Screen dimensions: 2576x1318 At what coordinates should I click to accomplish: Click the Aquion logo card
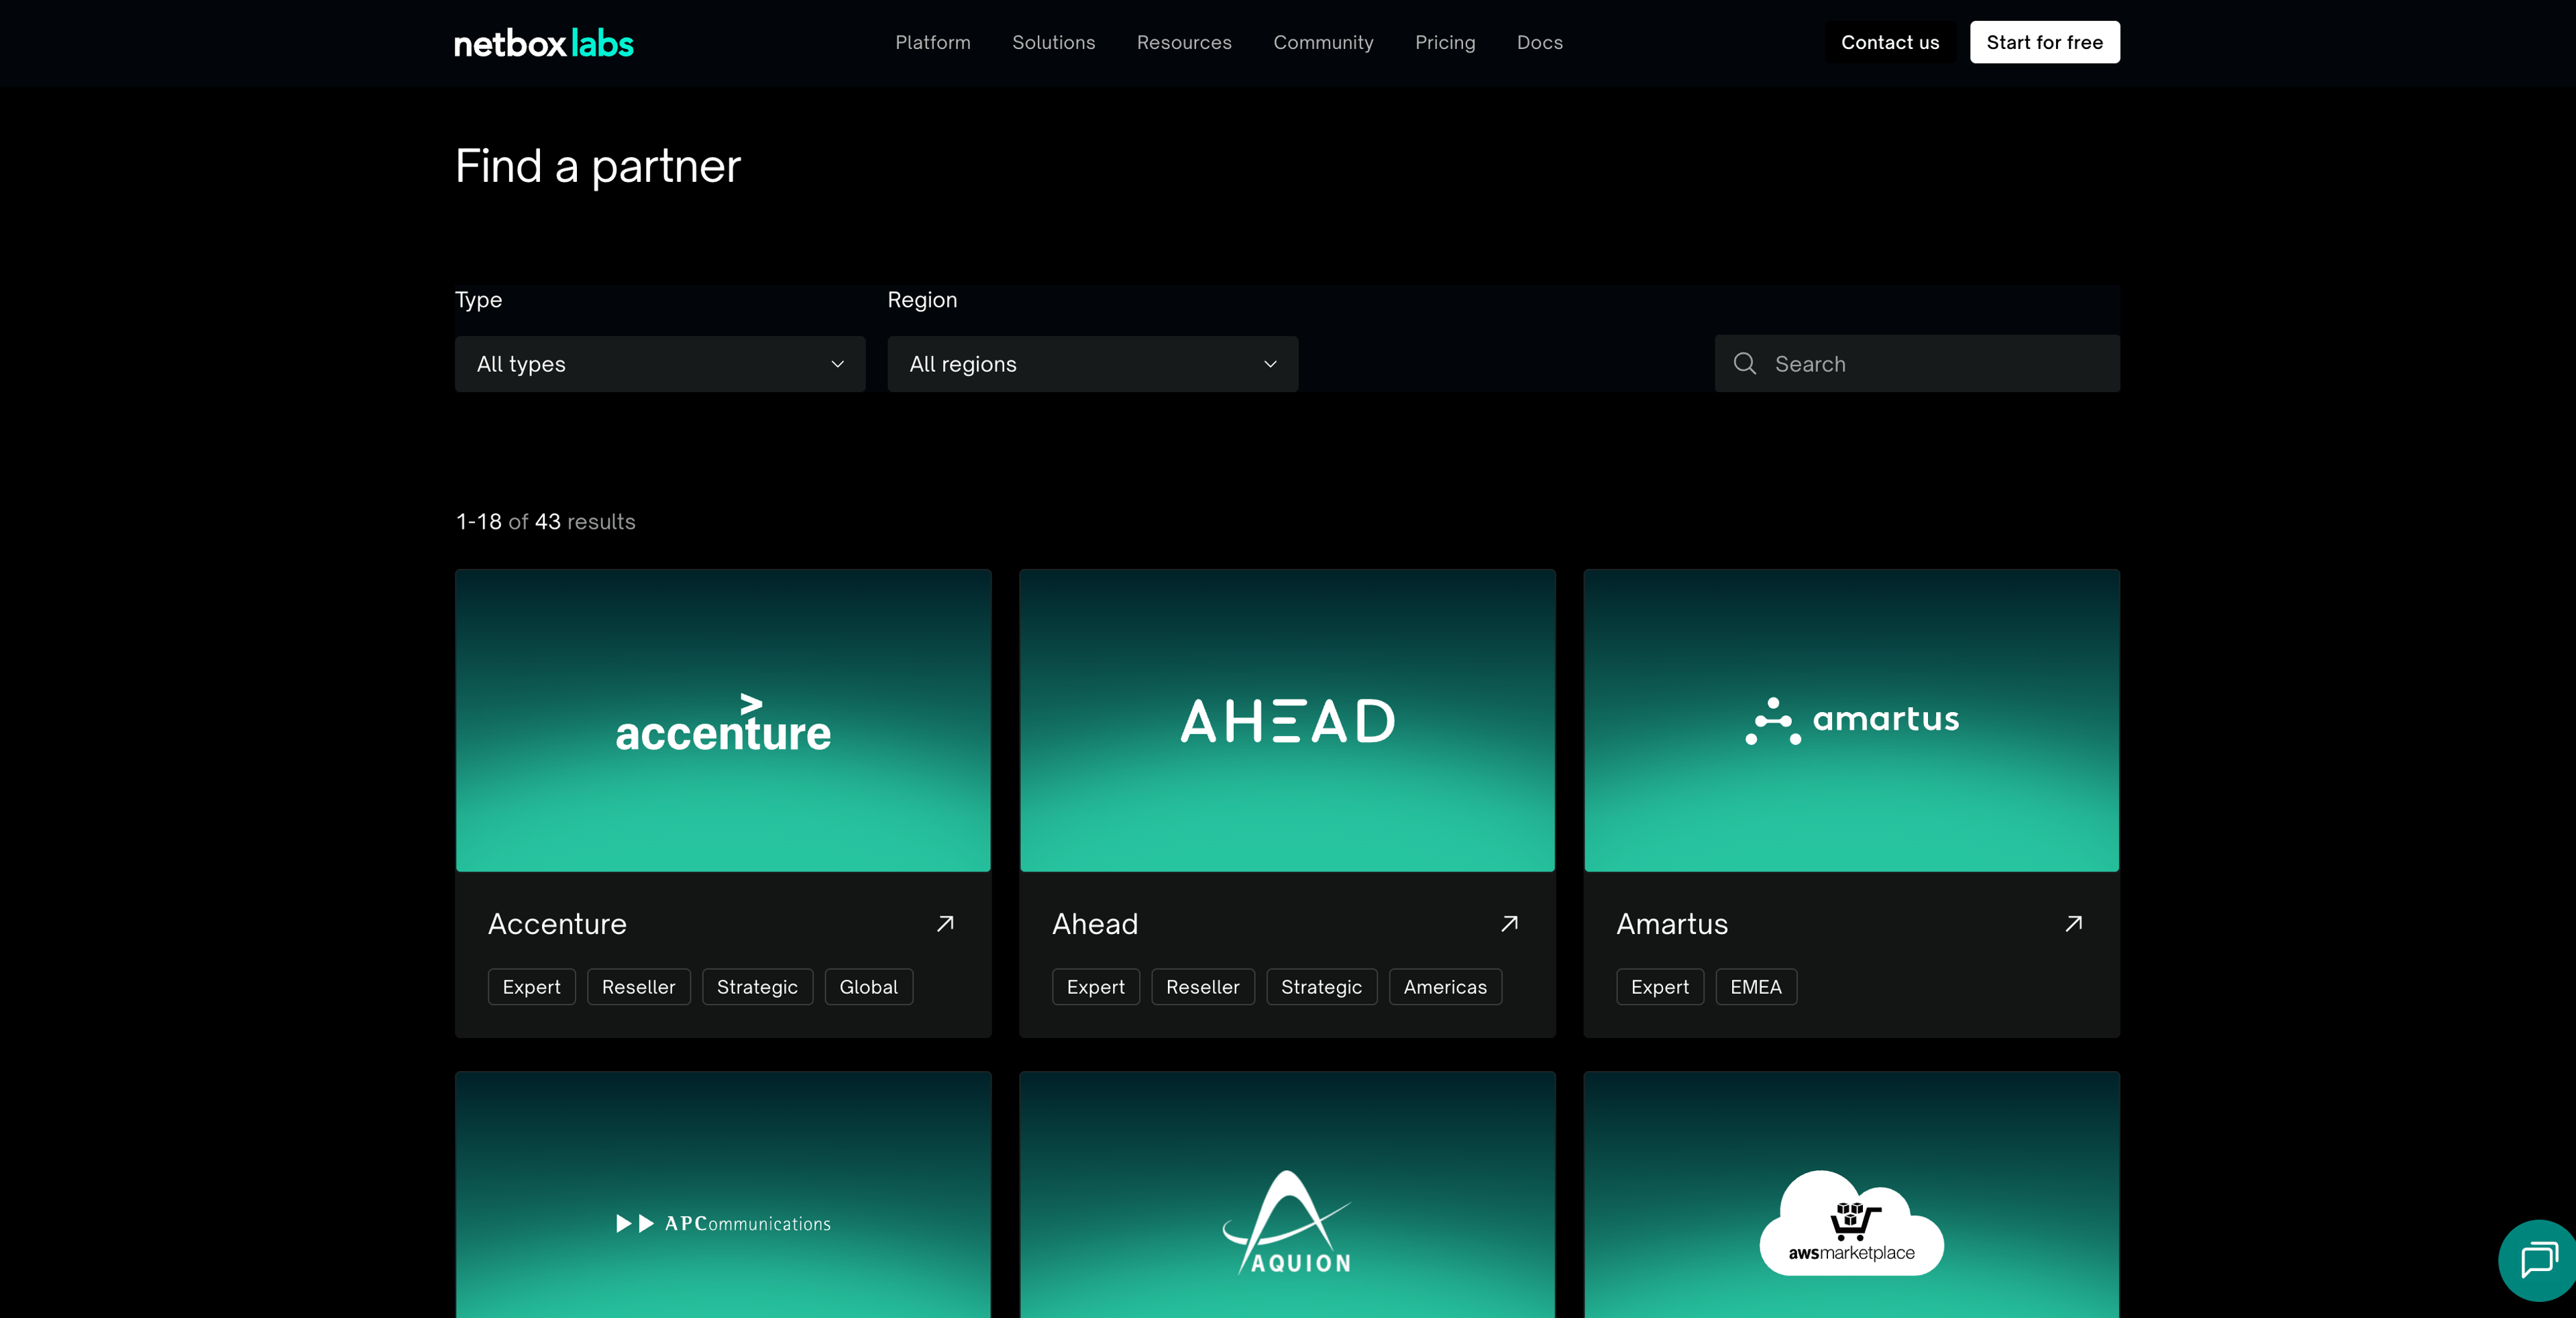click(1287, 1195)
